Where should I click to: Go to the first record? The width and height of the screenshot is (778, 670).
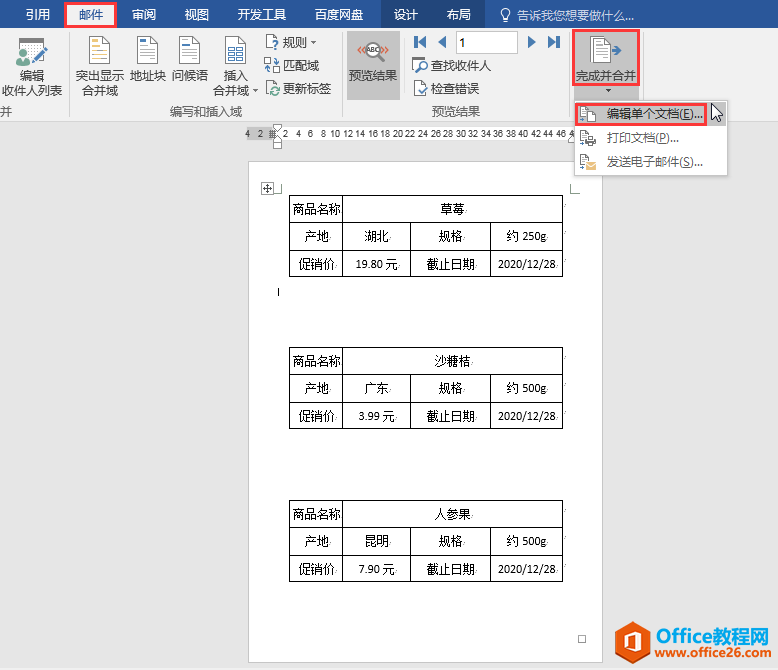click(420, 42)
